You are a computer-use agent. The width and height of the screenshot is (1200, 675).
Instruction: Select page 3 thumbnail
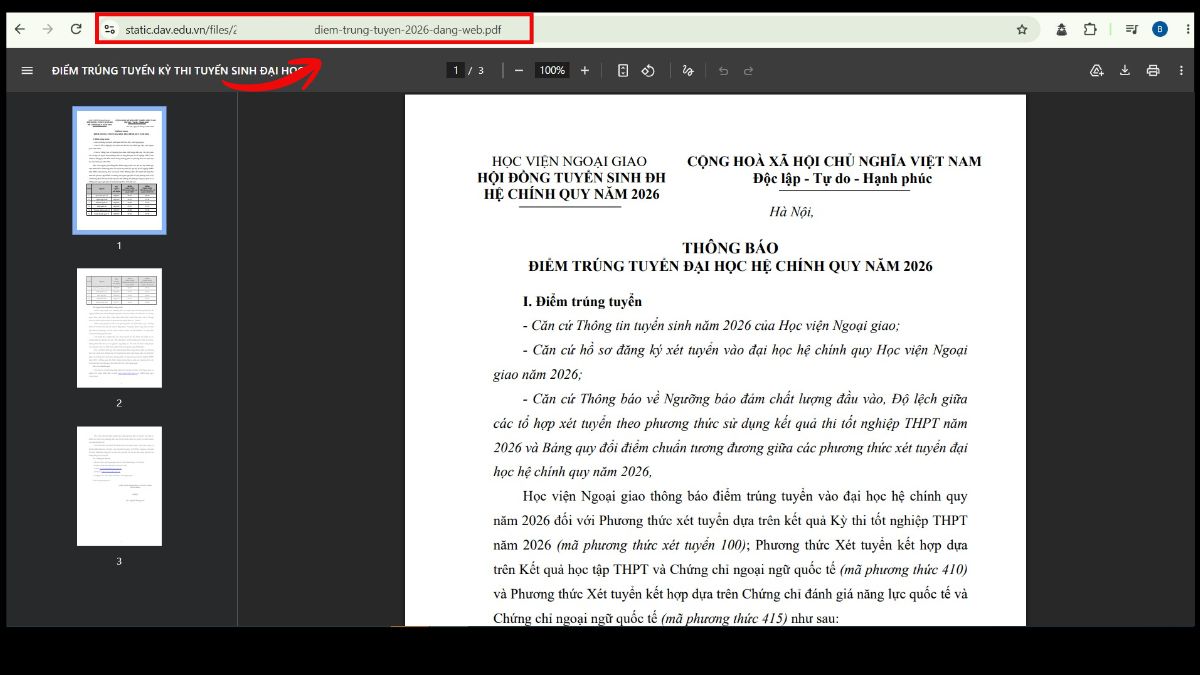(x=119, y=486)
